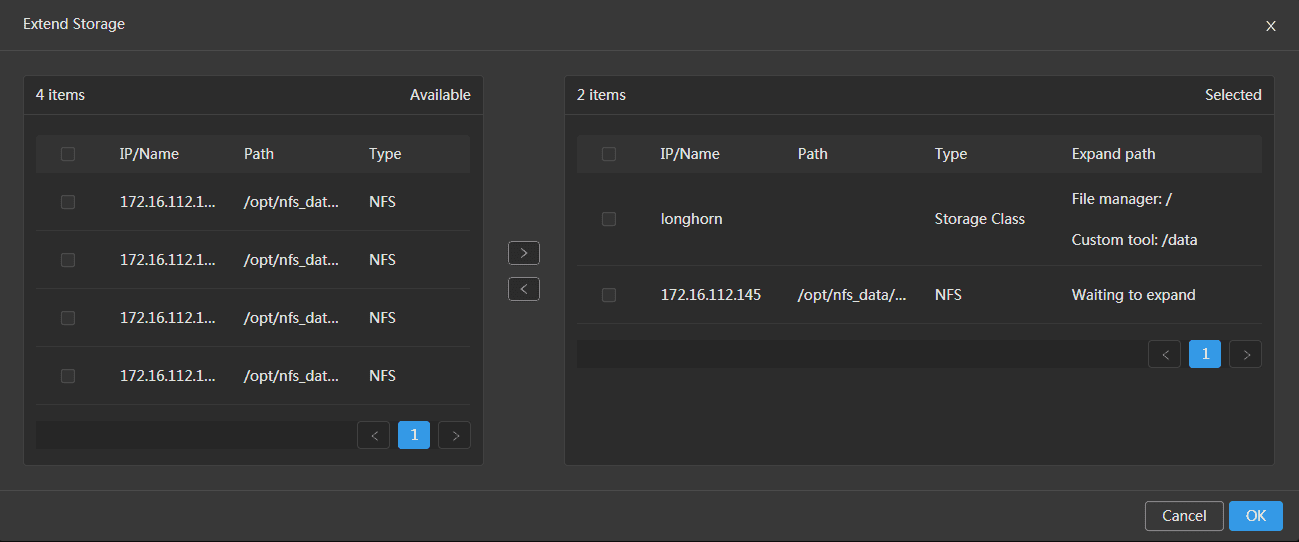This screenshot has height=542, width=1299.
Task: Move selected items to the Selected list
Action: pyautogui.click(x=524, y=253)
